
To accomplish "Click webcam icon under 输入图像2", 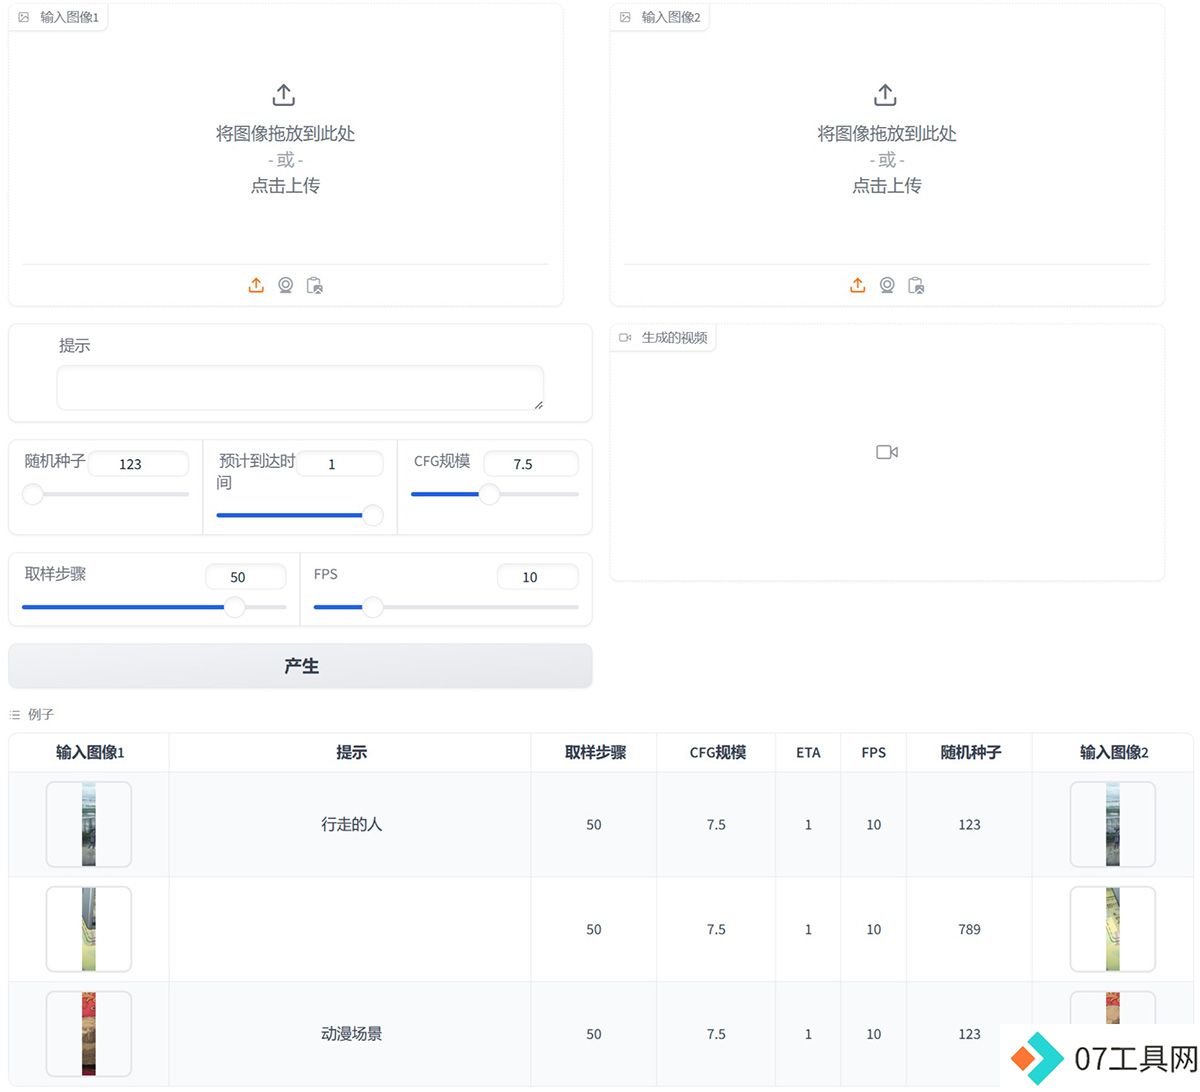I will click(x=887, y=285).
